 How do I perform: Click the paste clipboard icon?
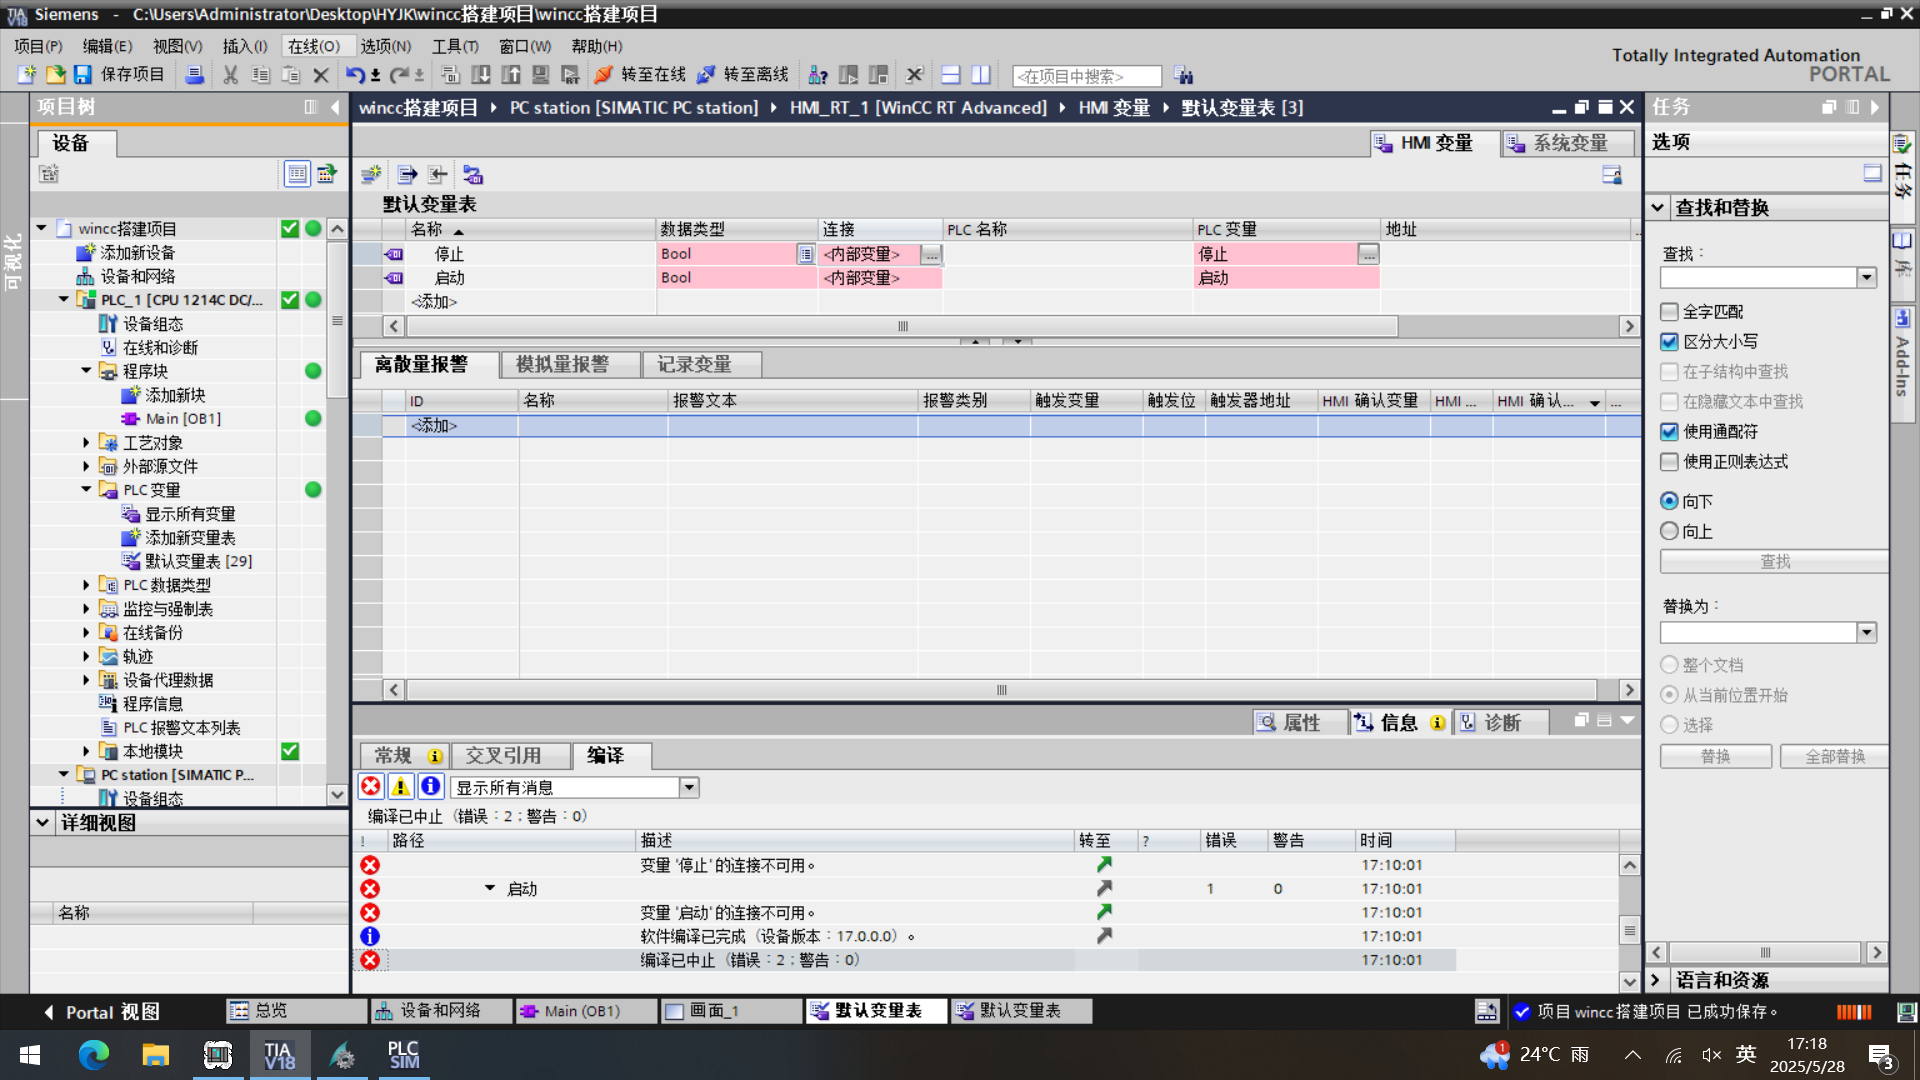click(x=291, y=75)
